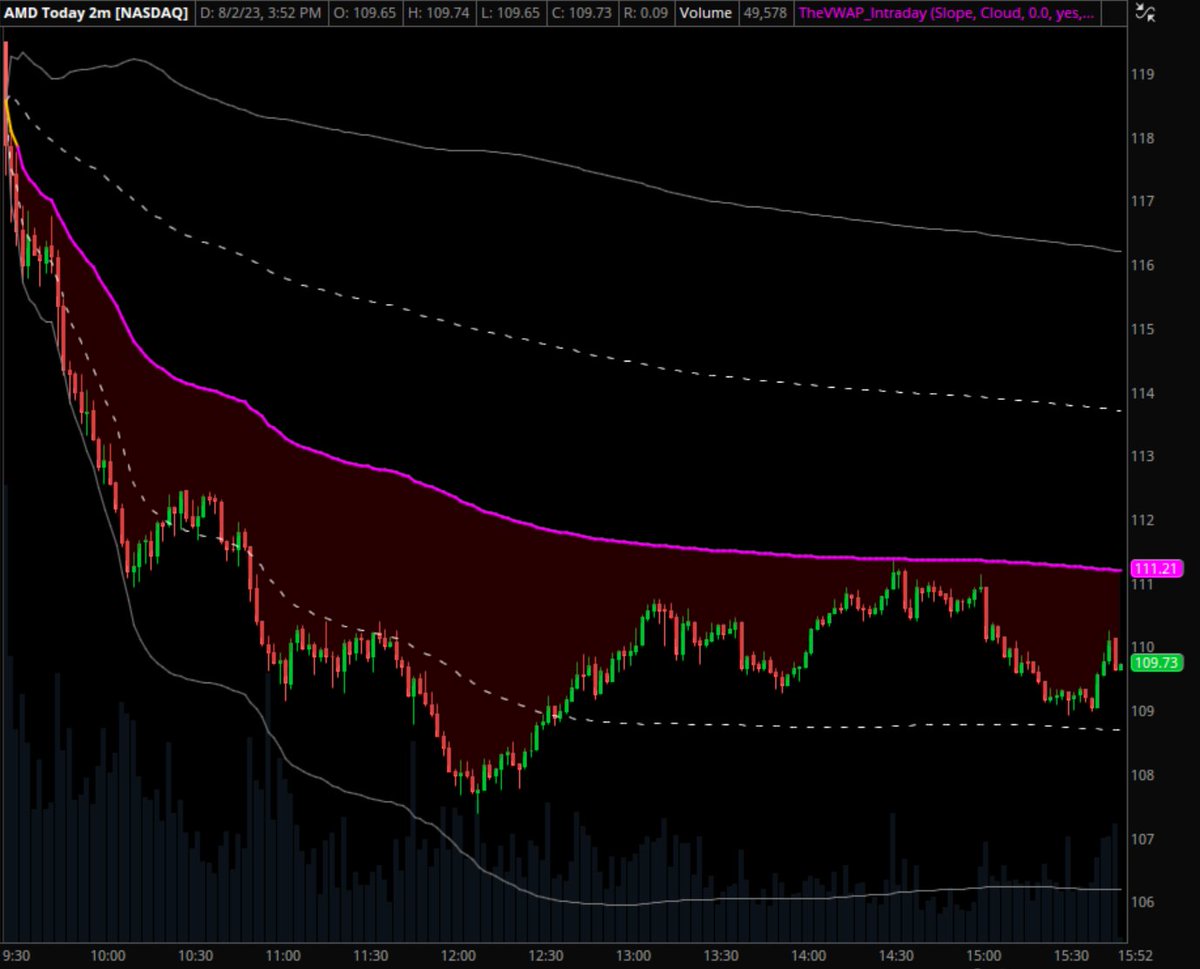Click the 15:00 time axis label

984,956
